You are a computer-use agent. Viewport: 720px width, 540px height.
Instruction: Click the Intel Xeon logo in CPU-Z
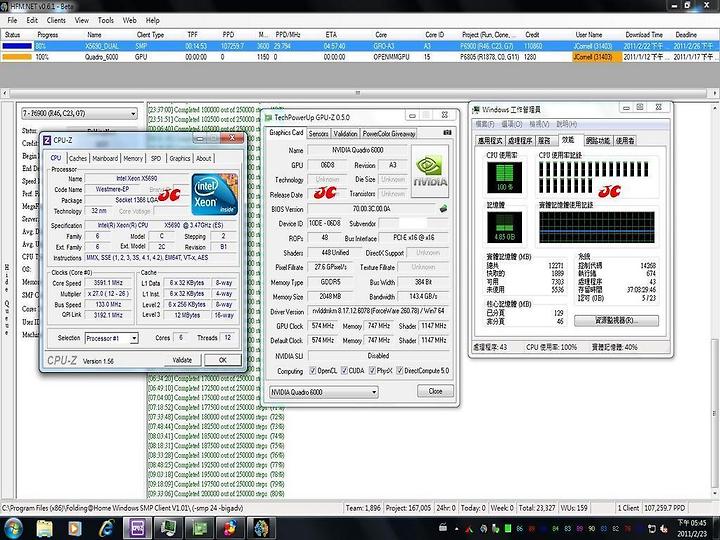[x=214, y=195]
